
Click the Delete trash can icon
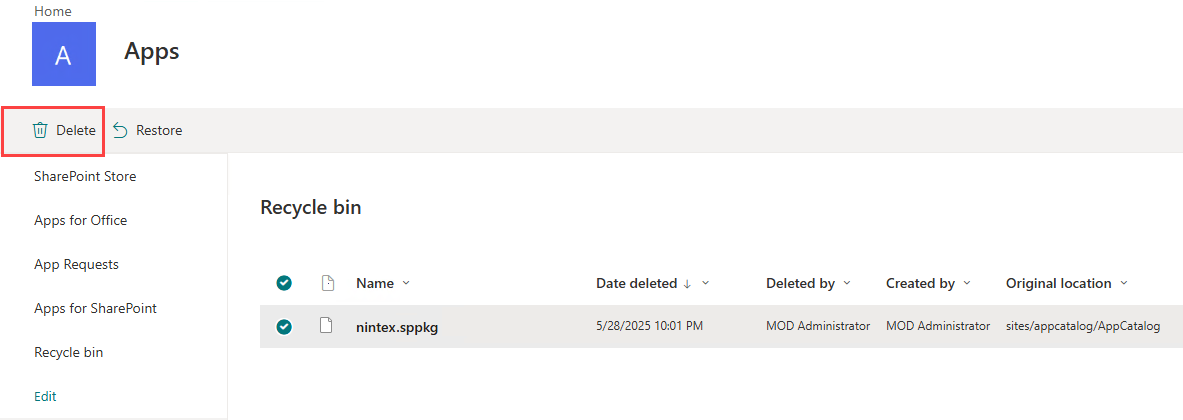[x=40, y=130]
